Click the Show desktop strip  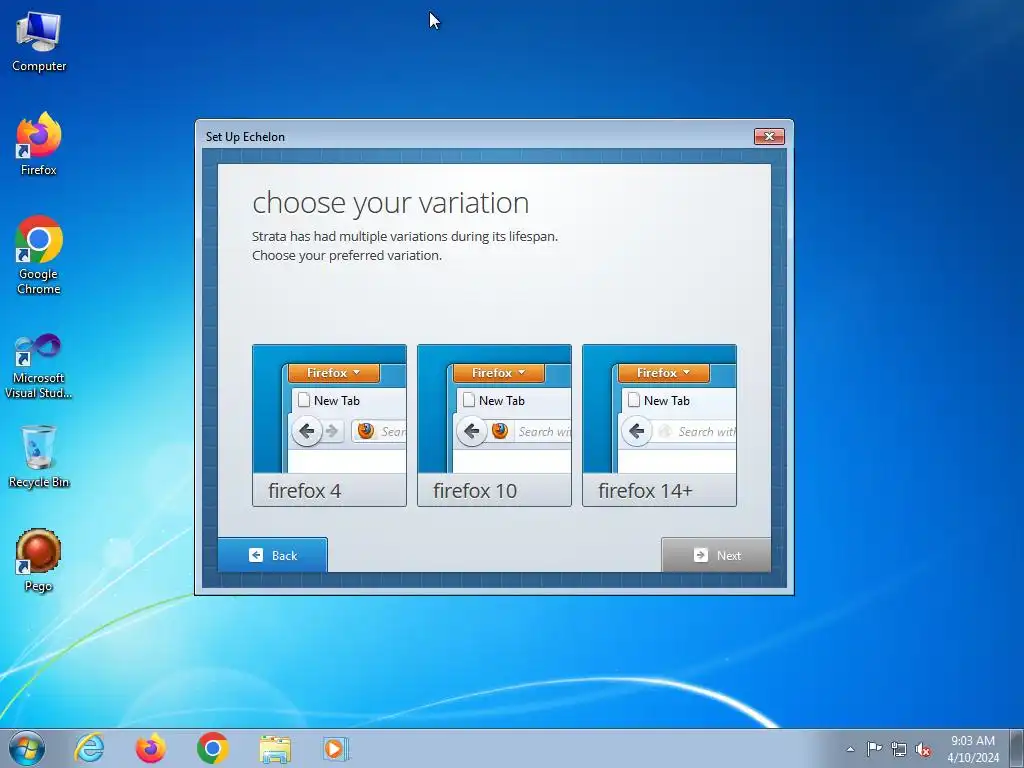(x=1017, y=748)
